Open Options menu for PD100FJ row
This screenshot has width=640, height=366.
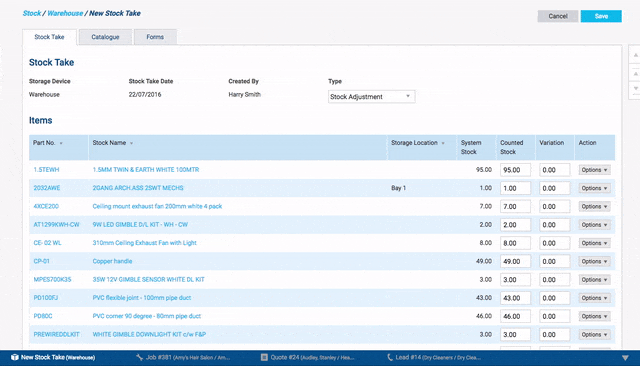594,298
